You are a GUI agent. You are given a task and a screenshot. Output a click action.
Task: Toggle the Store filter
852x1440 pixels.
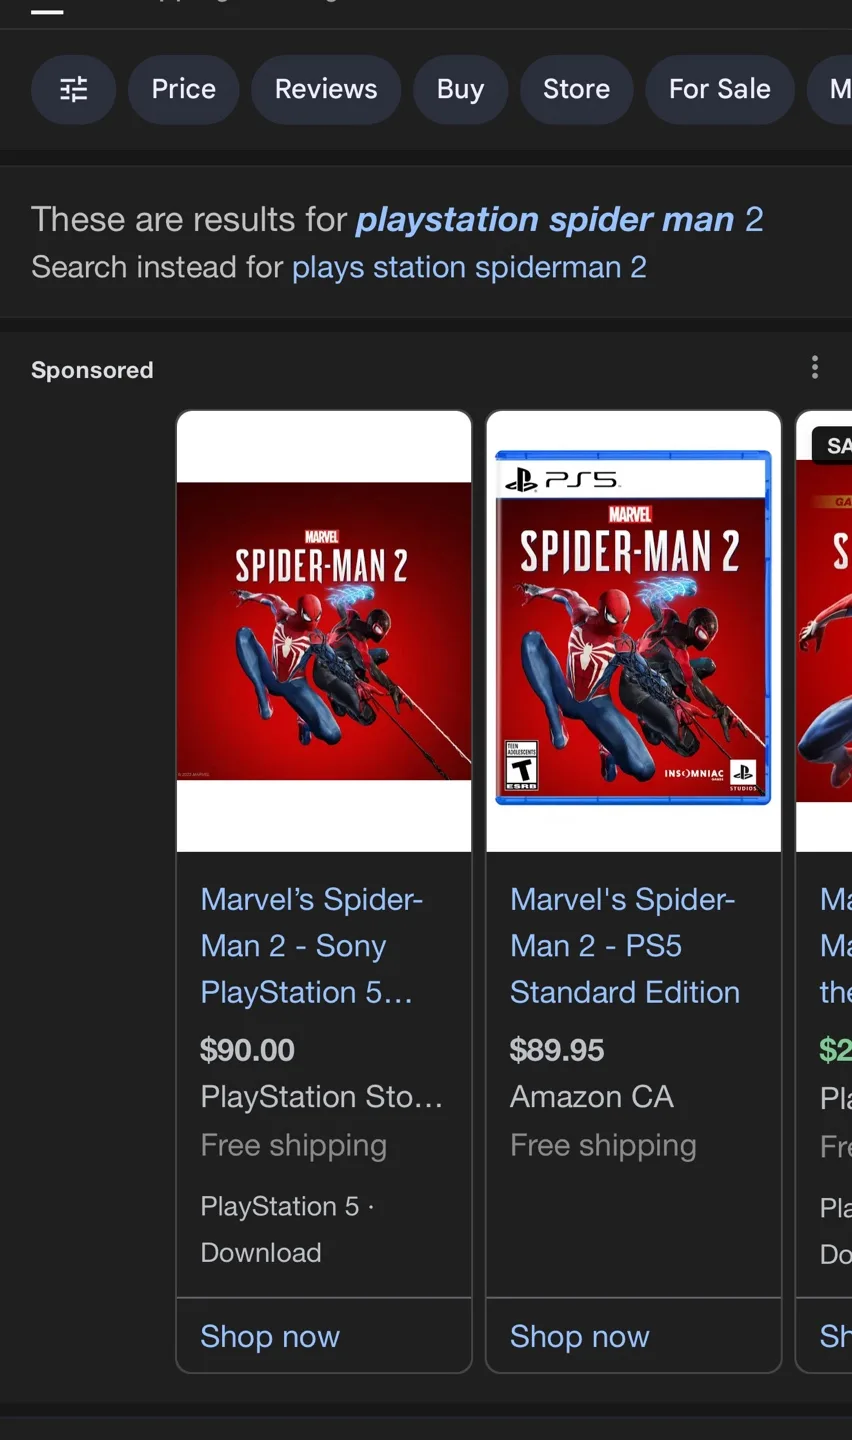[x=576, y=89]
